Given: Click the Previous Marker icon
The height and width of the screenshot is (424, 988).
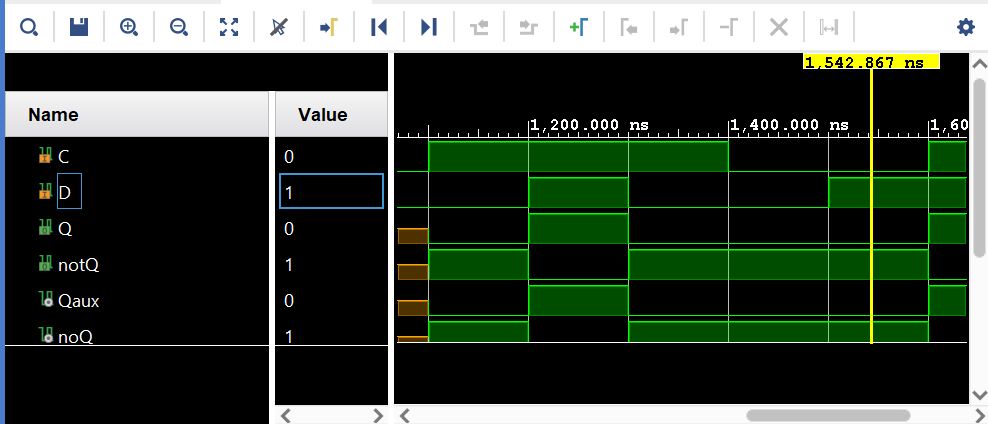Looking at the screenshot, I should click(628, 27).
